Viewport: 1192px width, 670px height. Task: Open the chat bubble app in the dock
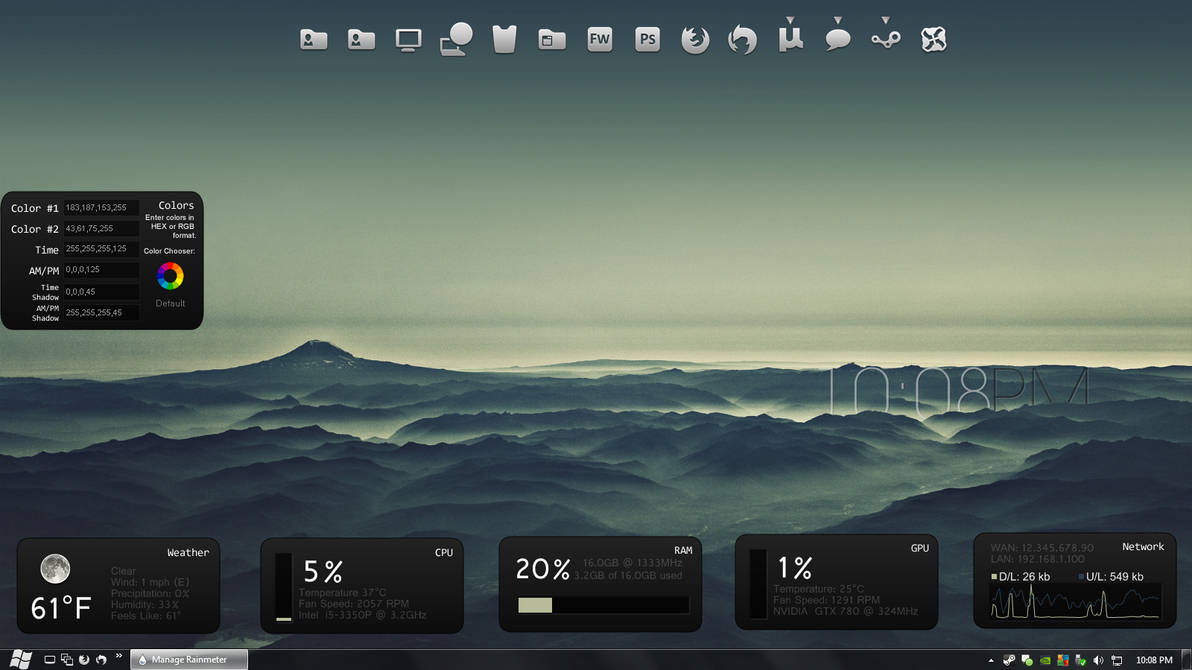[838, 40]
